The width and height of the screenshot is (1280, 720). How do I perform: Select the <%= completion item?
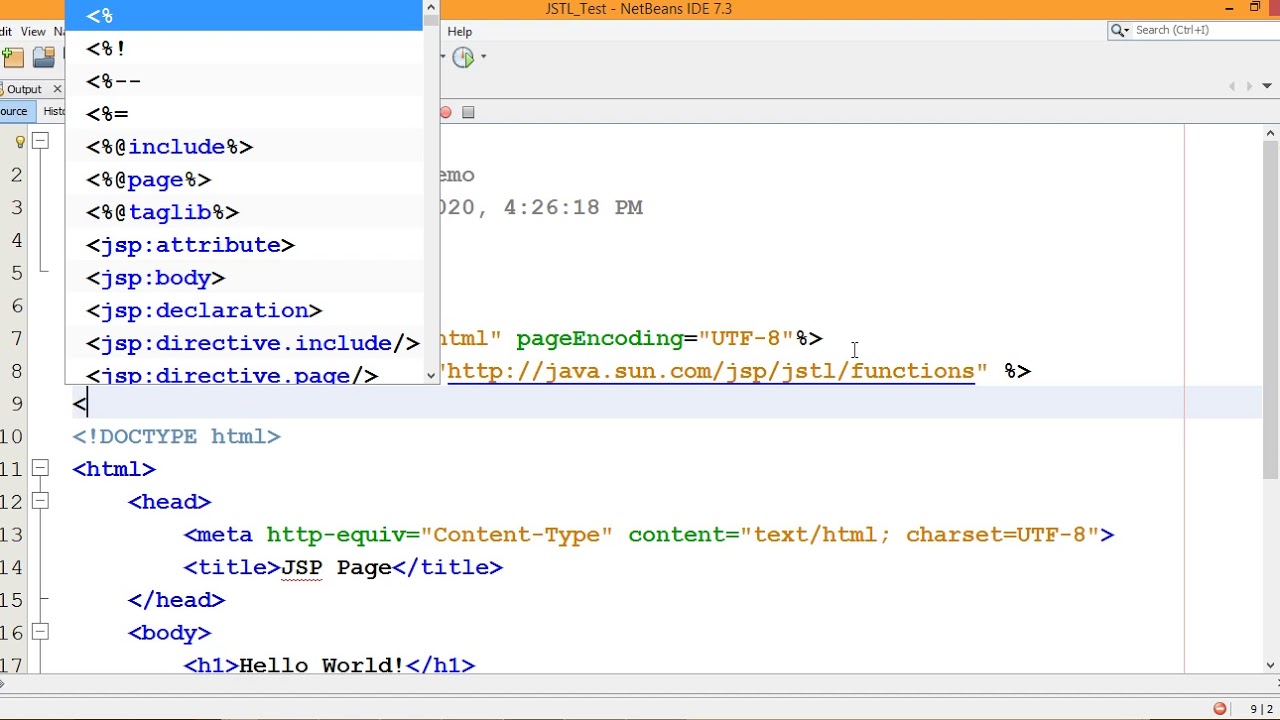tap(244, 114)
